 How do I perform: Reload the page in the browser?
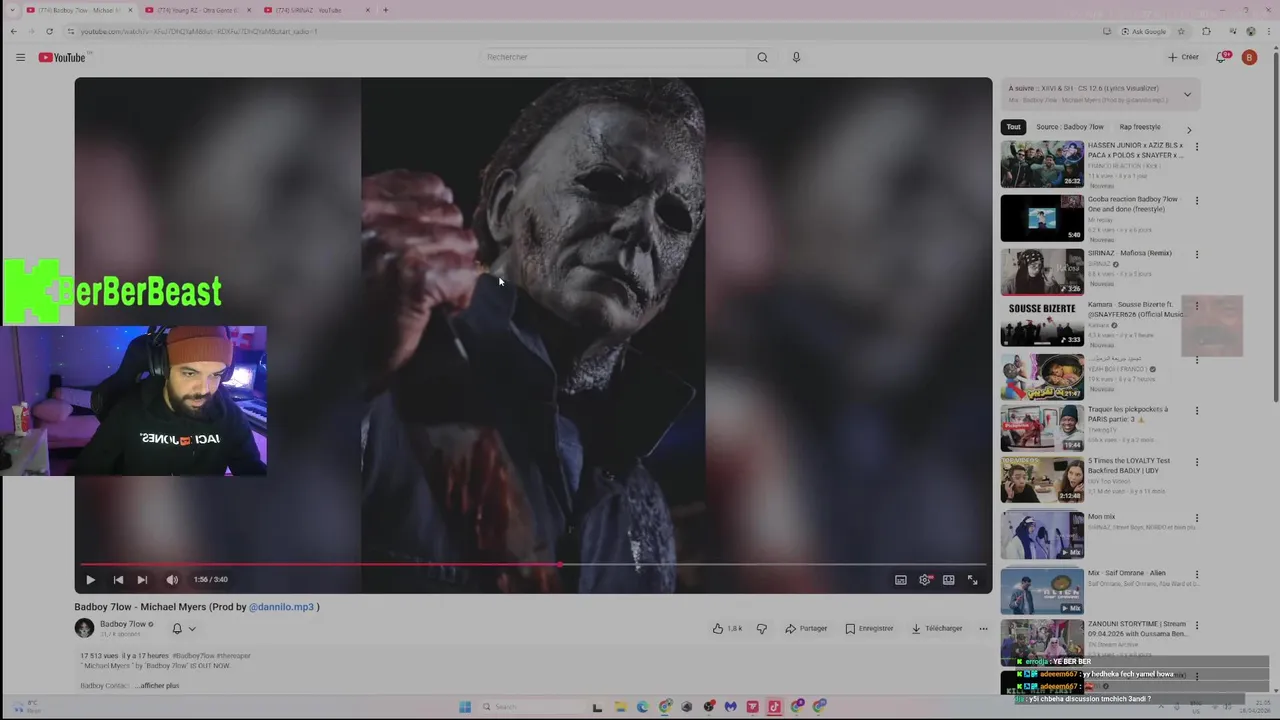49,31
